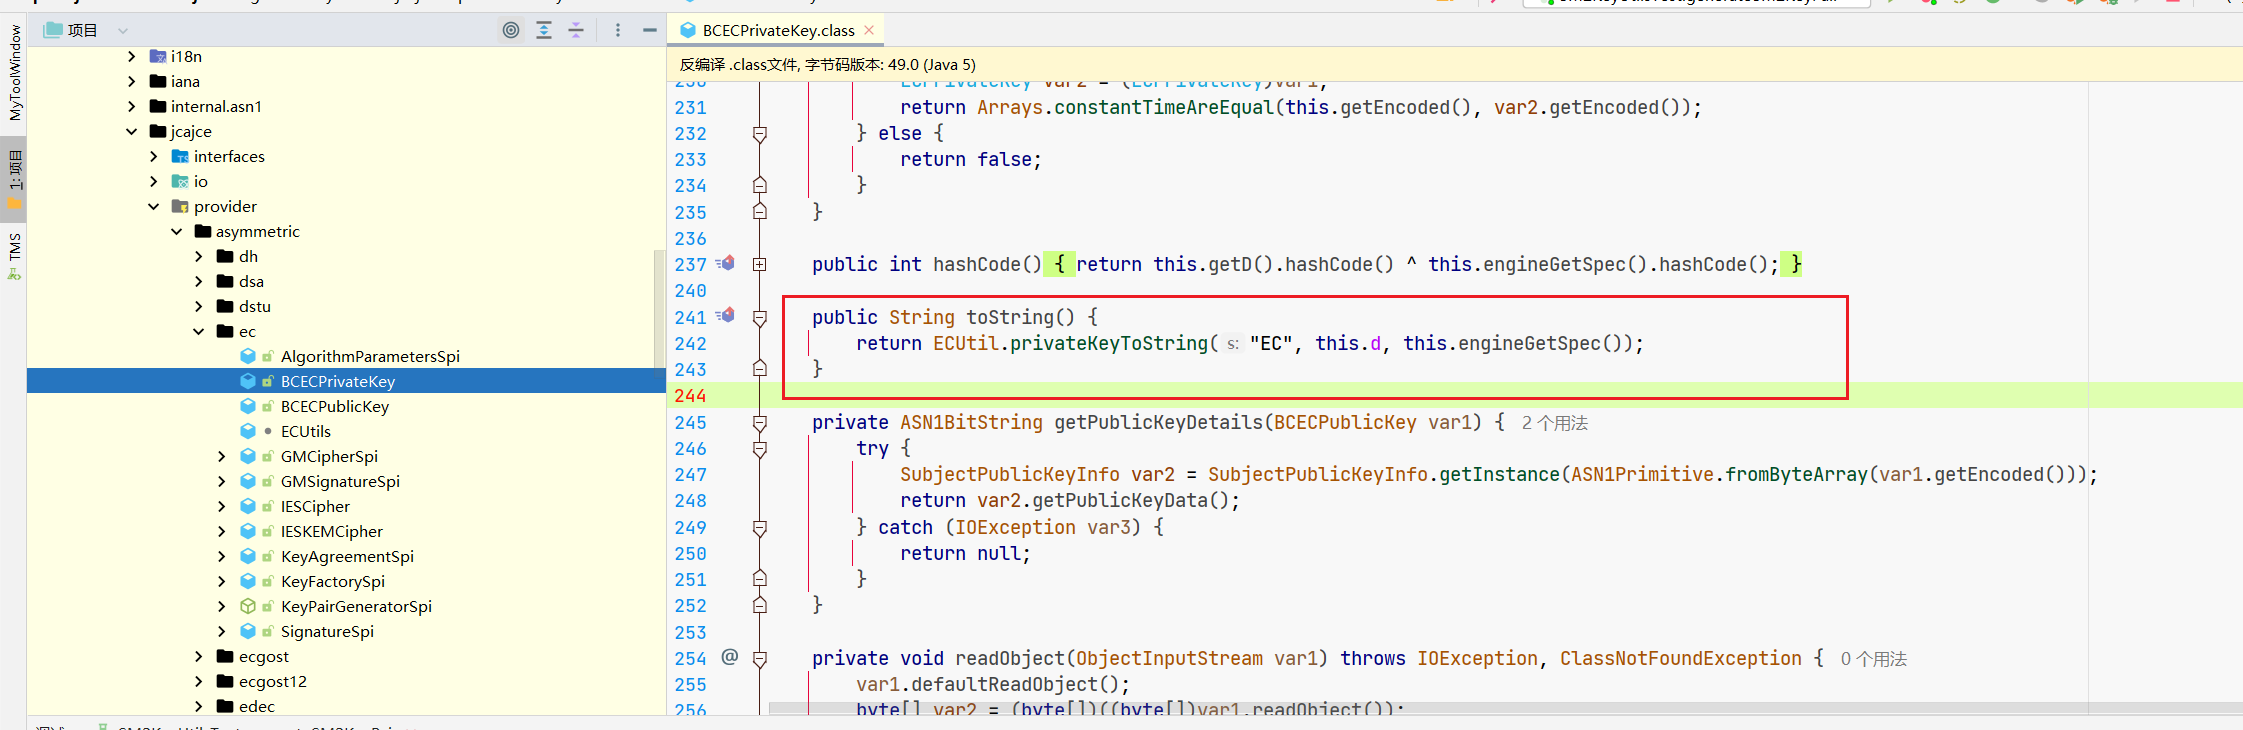Select AlgorithmParametersSpi class in tree
Image resolution: width=2243 pixels, height=730 pixels.
370,356
